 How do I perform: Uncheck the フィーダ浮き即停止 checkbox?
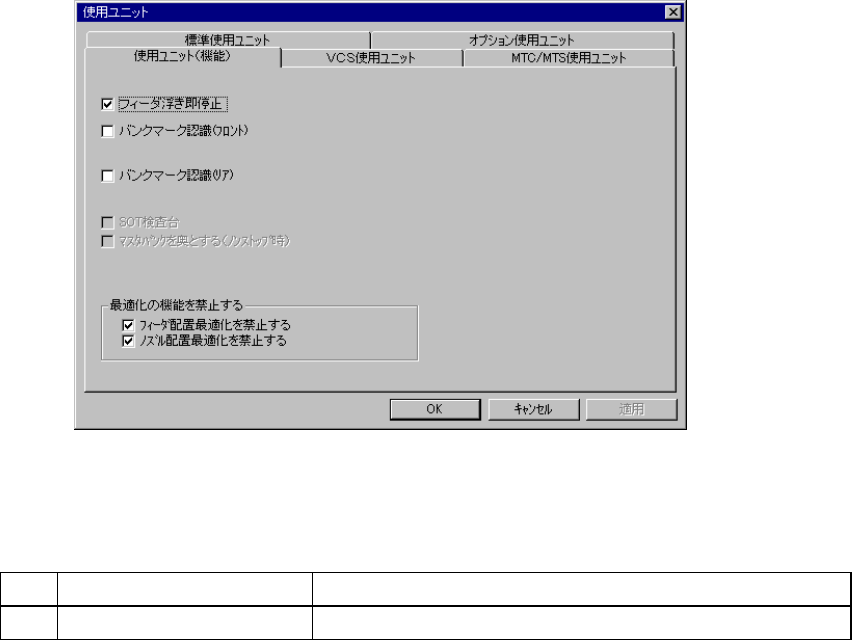[107, 104]
